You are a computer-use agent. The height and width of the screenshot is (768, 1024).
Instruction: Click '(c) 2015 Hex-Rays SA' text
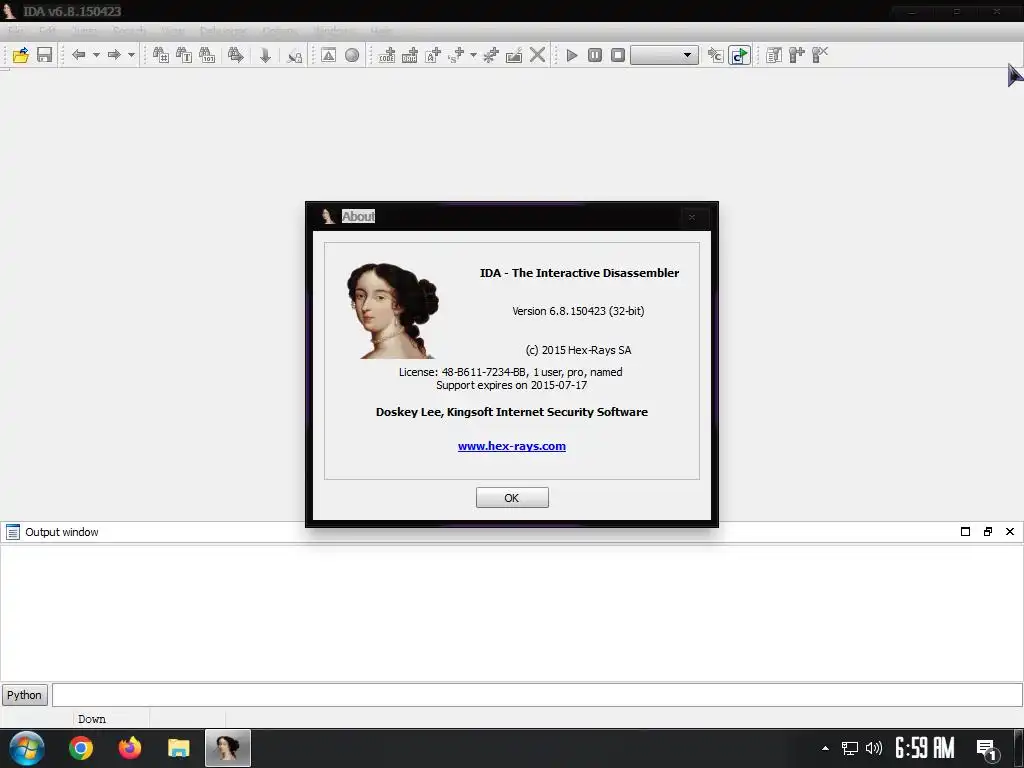click(579, 350)
